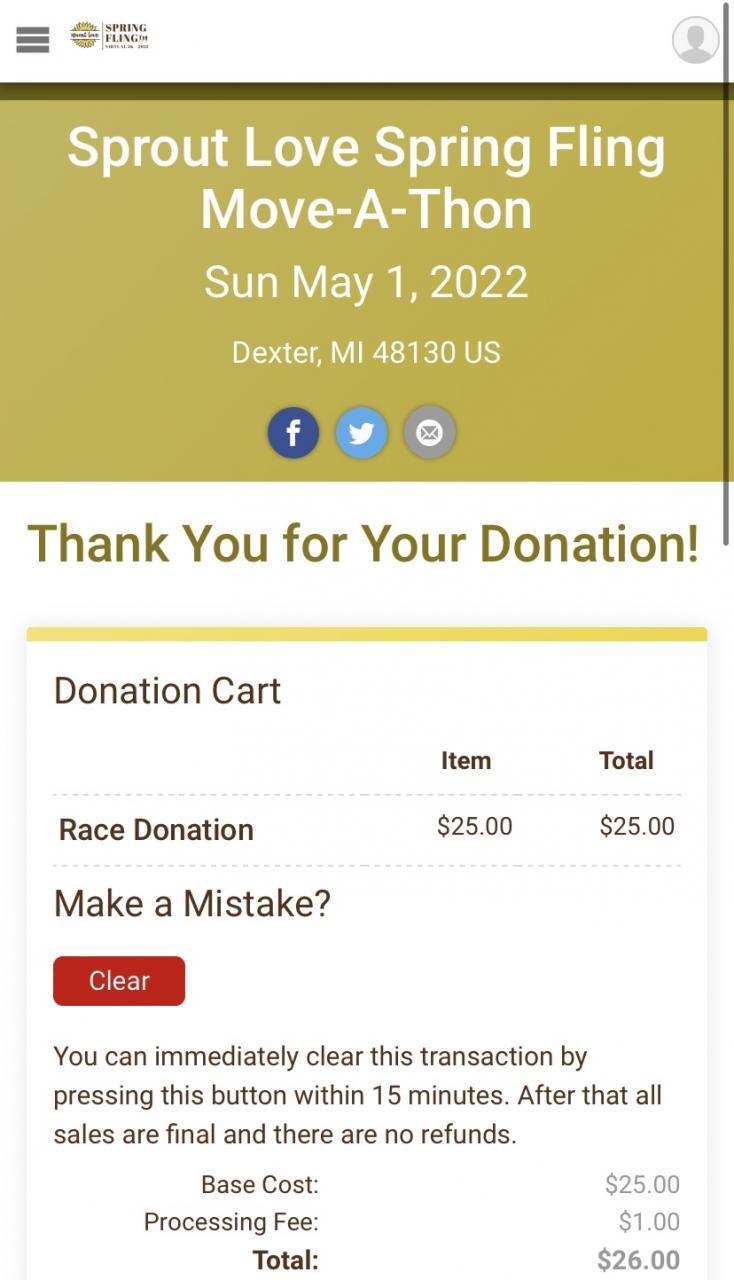The height and width of the screenshot is (1280, 734).
Task: Click the Item column header
Action: [466, 761]
